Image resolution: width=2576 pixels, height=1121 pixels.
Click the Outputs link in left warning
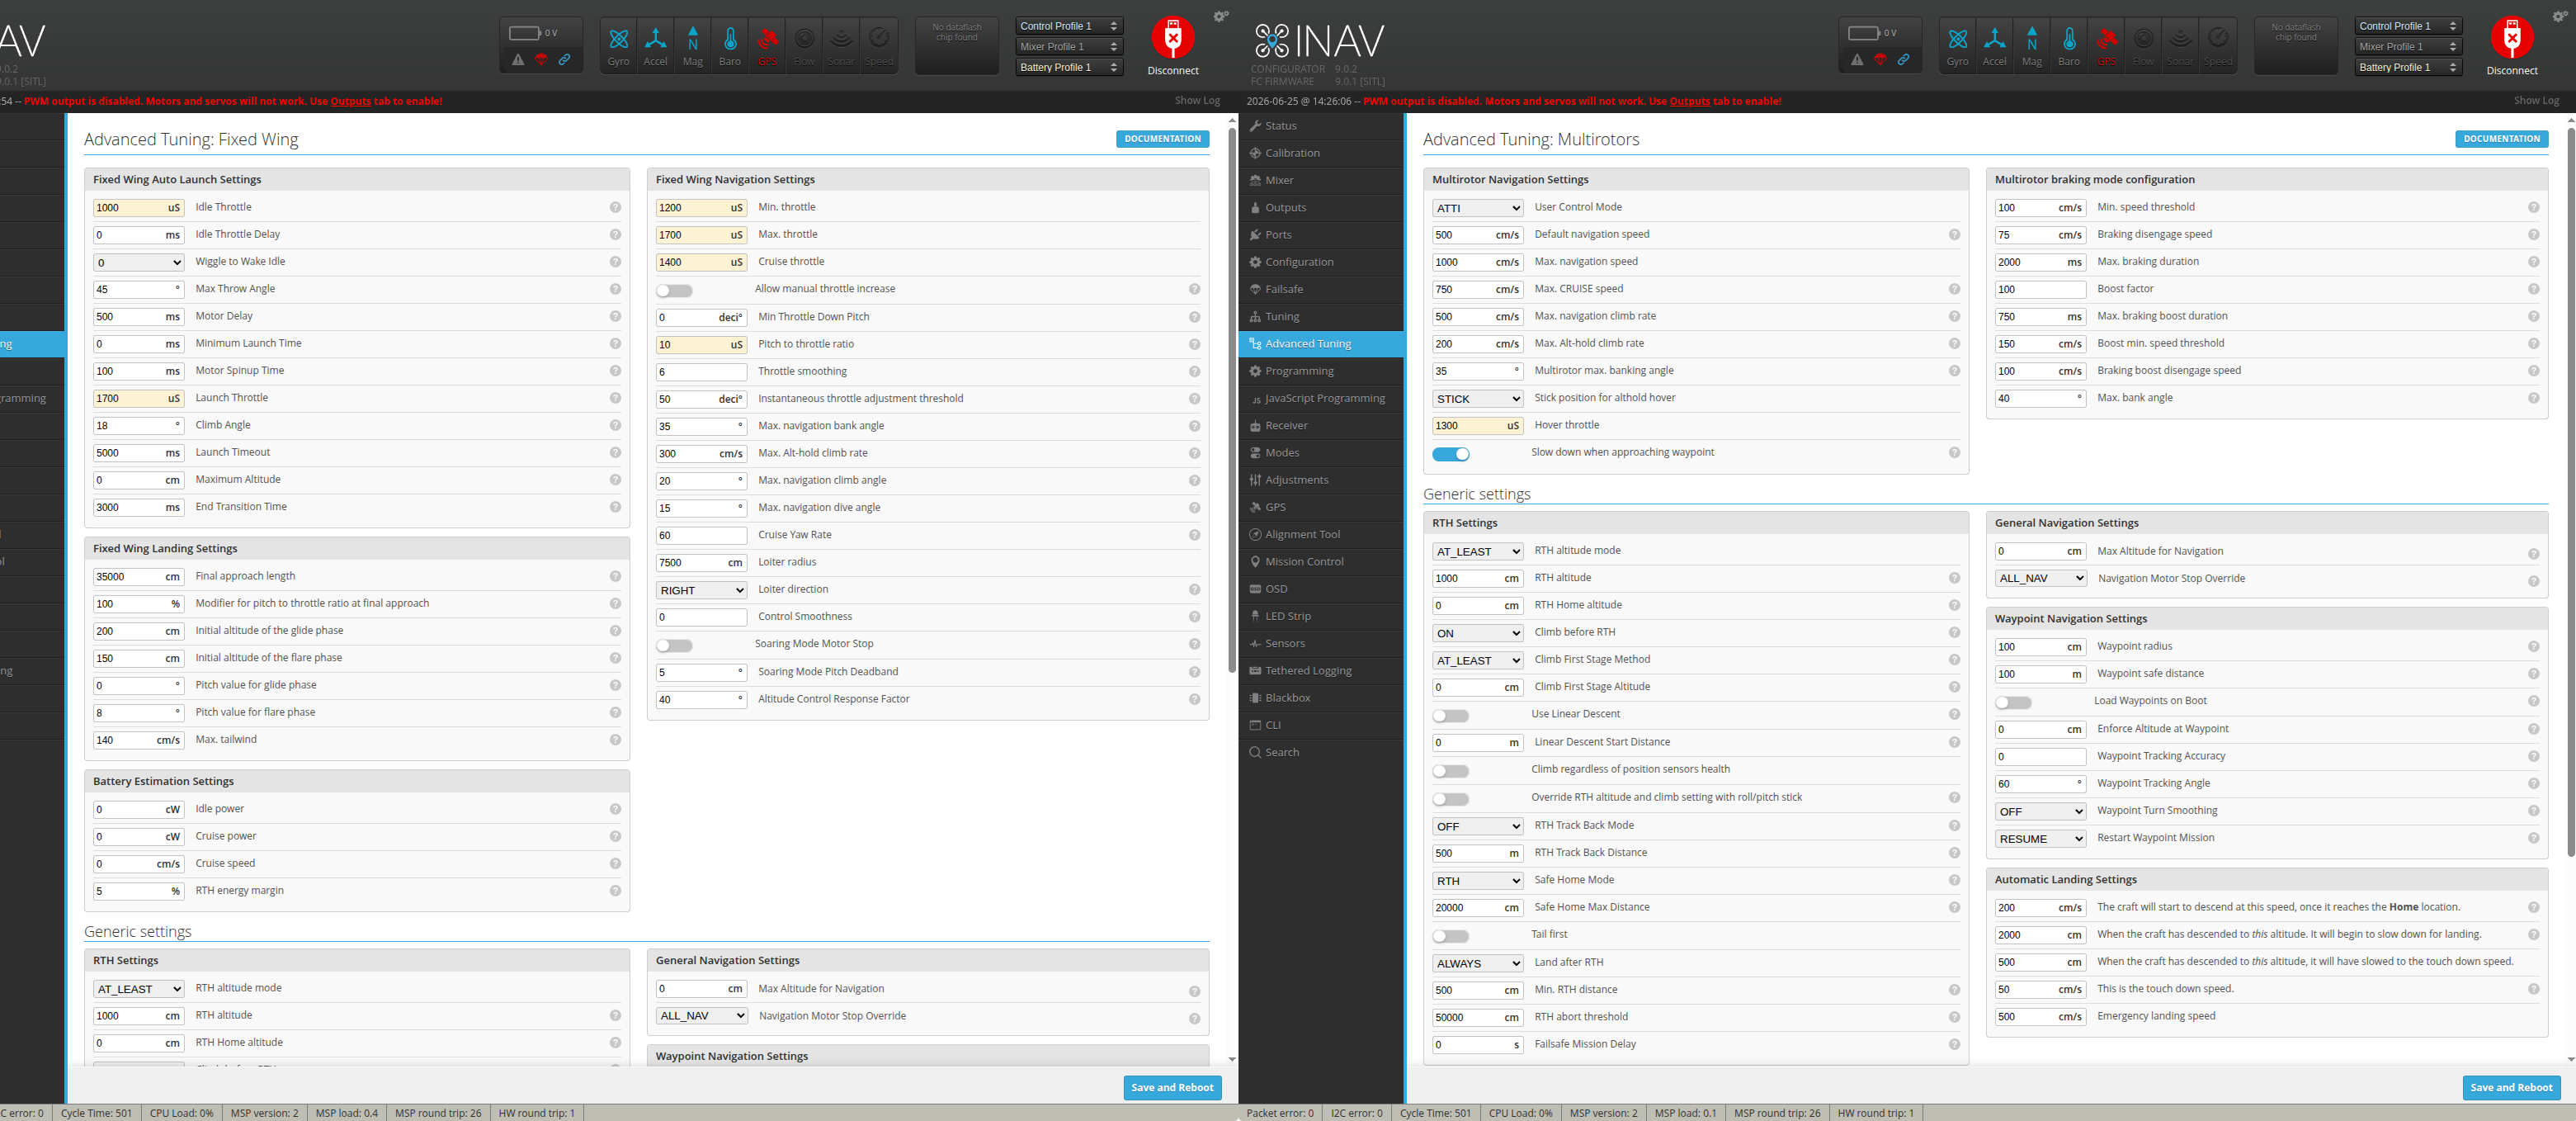pos(350,101)
